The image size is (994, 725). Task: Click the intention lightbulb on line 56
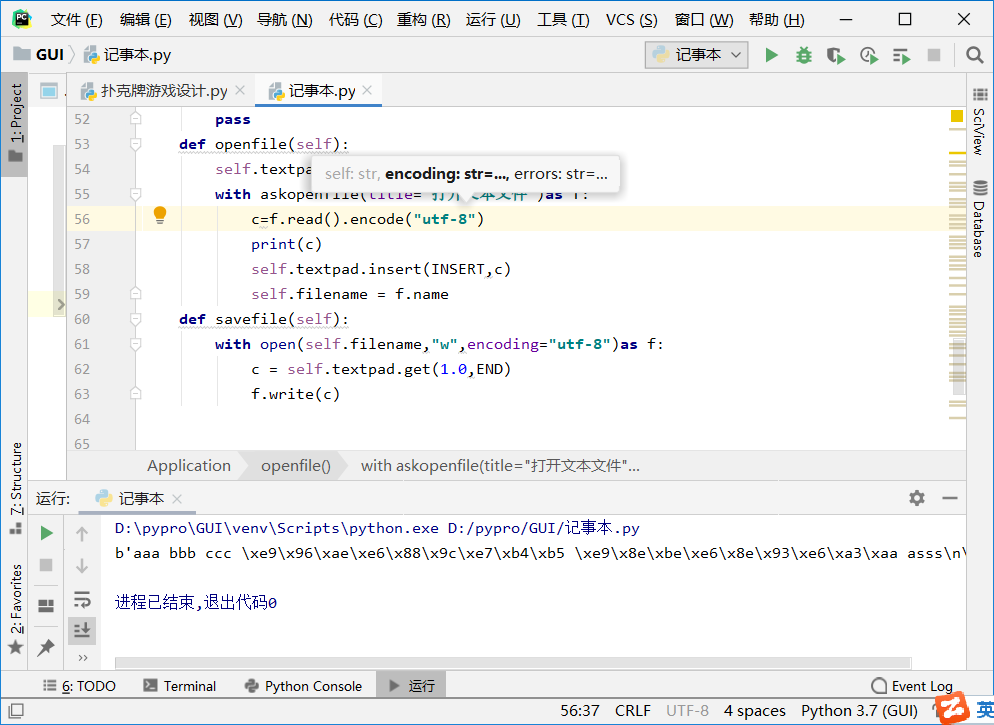pyautogui.click(x=160, y=215)
